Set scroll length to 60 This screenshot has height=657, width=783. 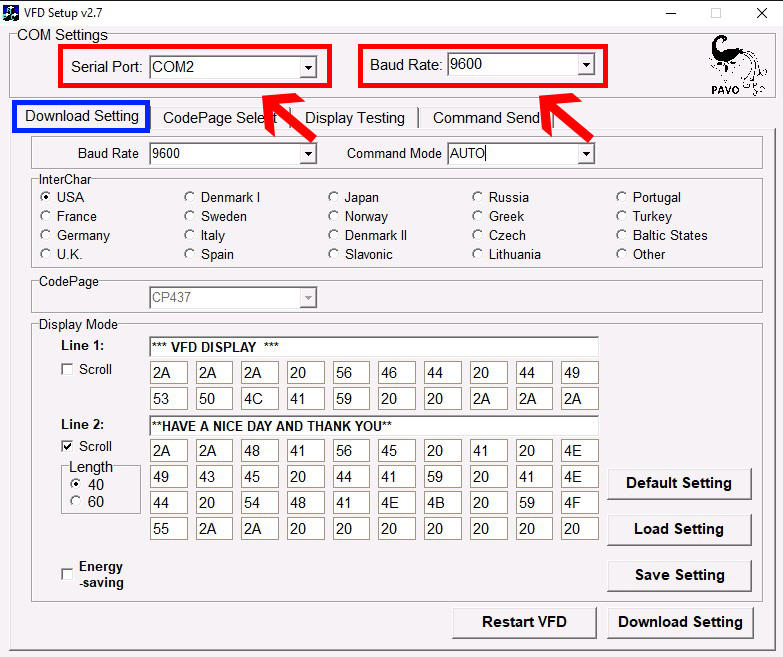(76, 502)
